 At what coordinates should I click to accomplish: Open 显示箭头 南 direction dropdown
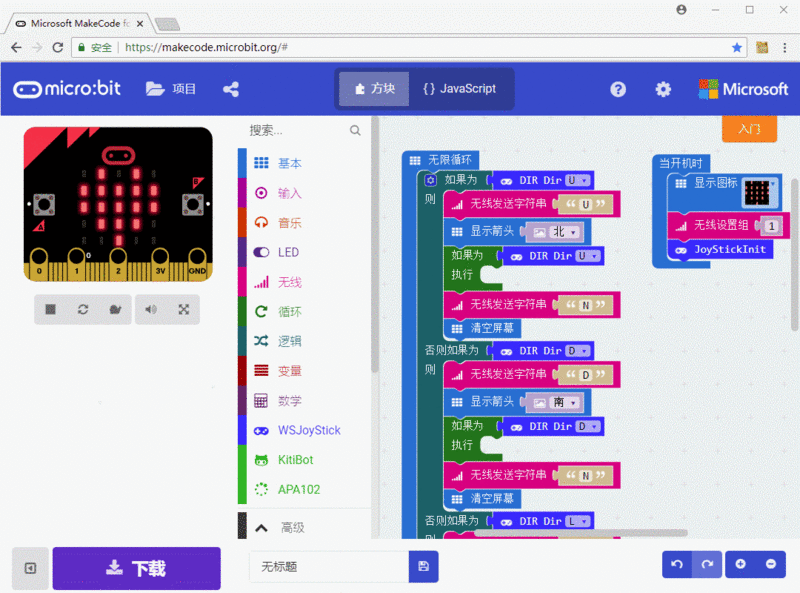565,403
